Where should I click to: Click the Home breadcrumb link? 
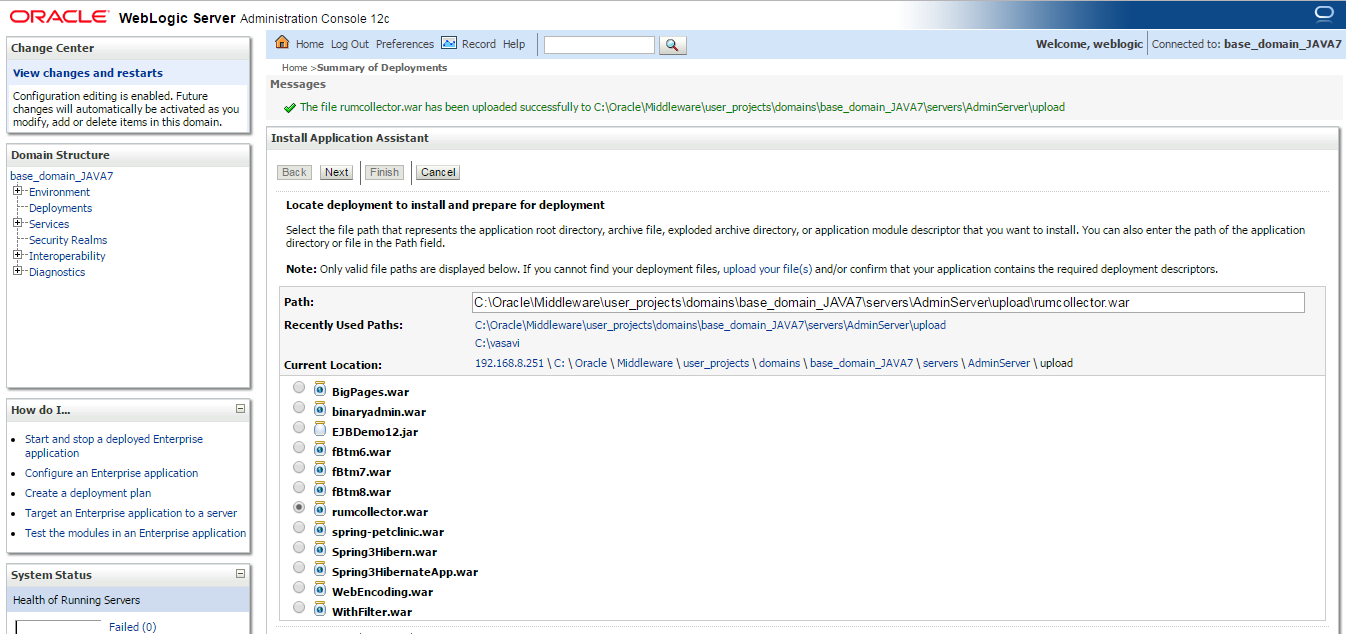pyautogui.click(x=294, y=68)
